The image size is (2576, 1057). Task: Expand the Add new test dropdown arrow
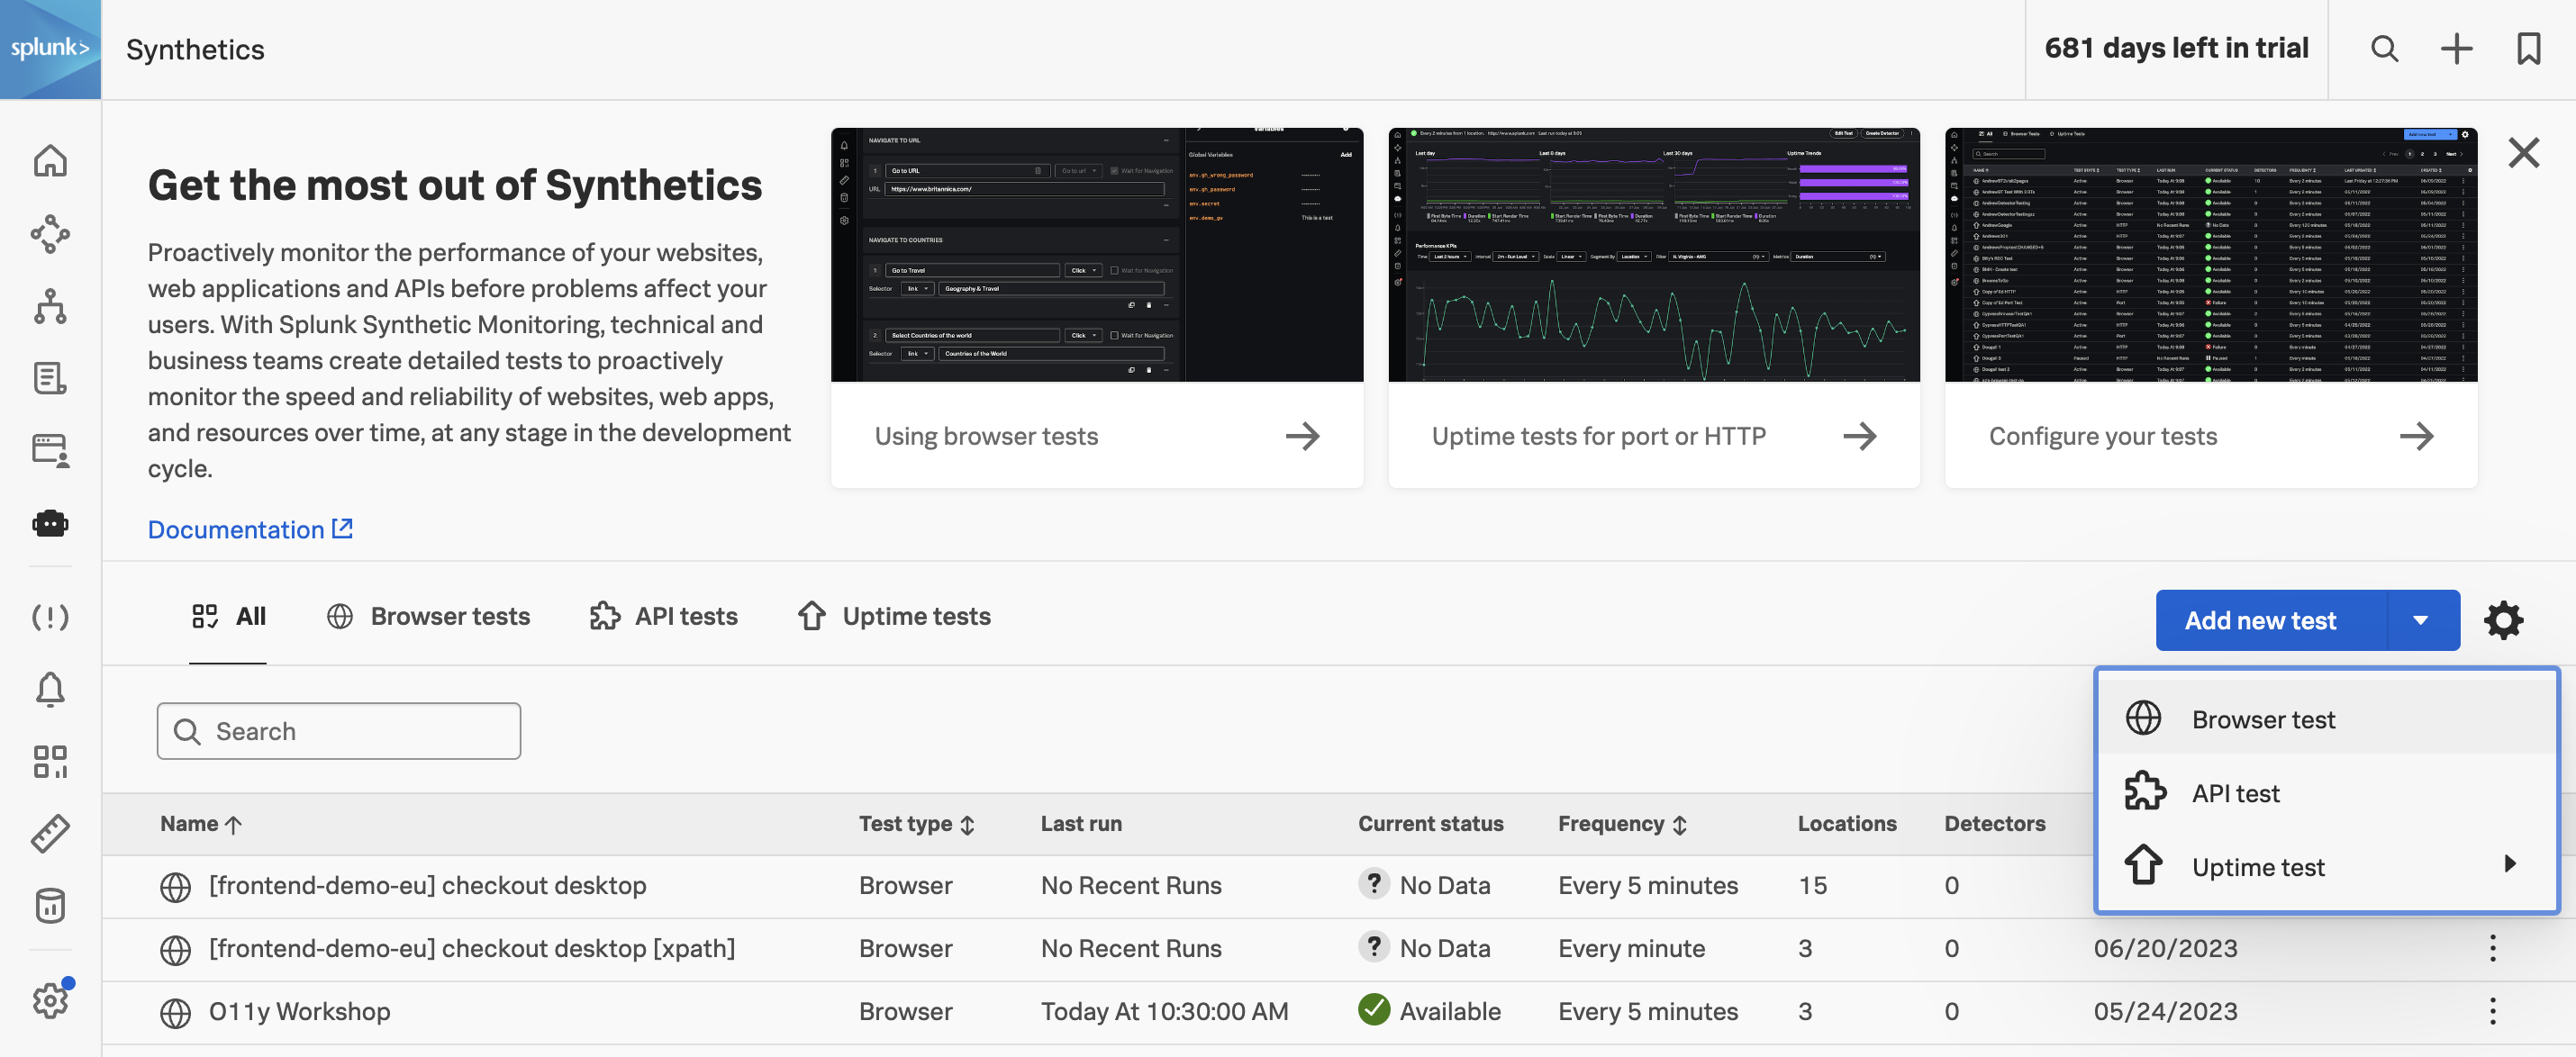pyautogui.click(x=2420, y=620)
